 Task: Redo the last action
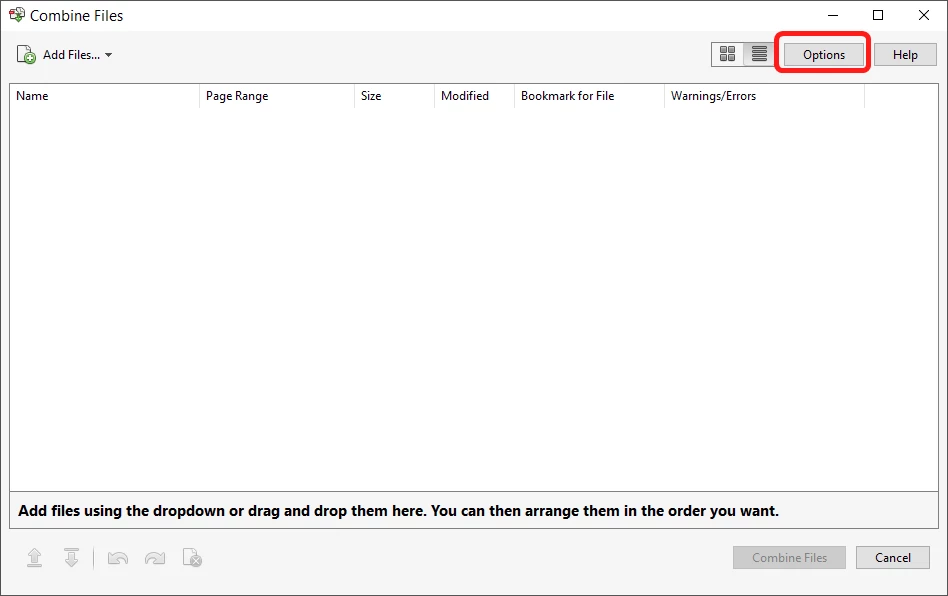tap(155, 558)
